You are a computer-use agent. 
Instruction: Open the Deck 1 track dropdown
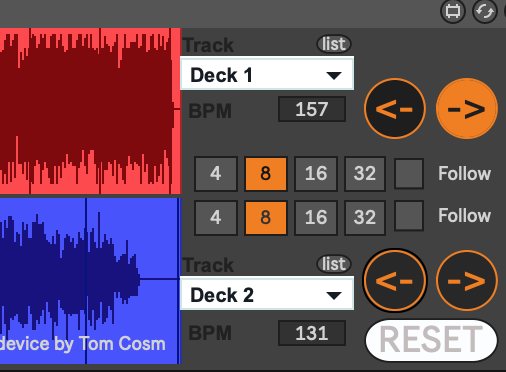tap(267, 74)
